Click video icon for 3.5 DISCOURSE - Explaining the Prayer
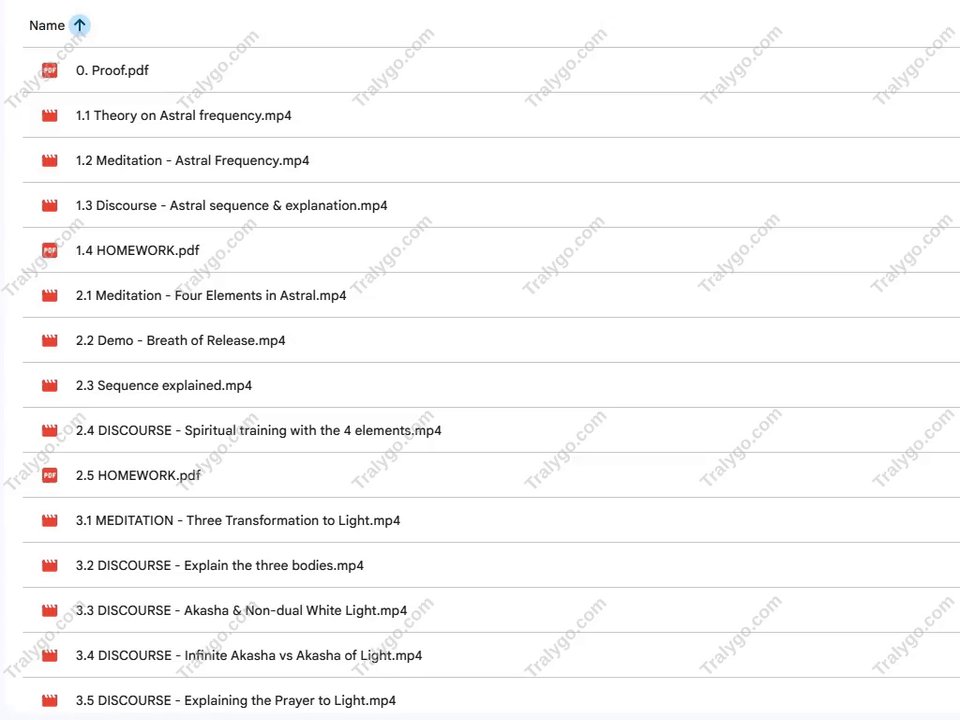 (x=50, y=700)
